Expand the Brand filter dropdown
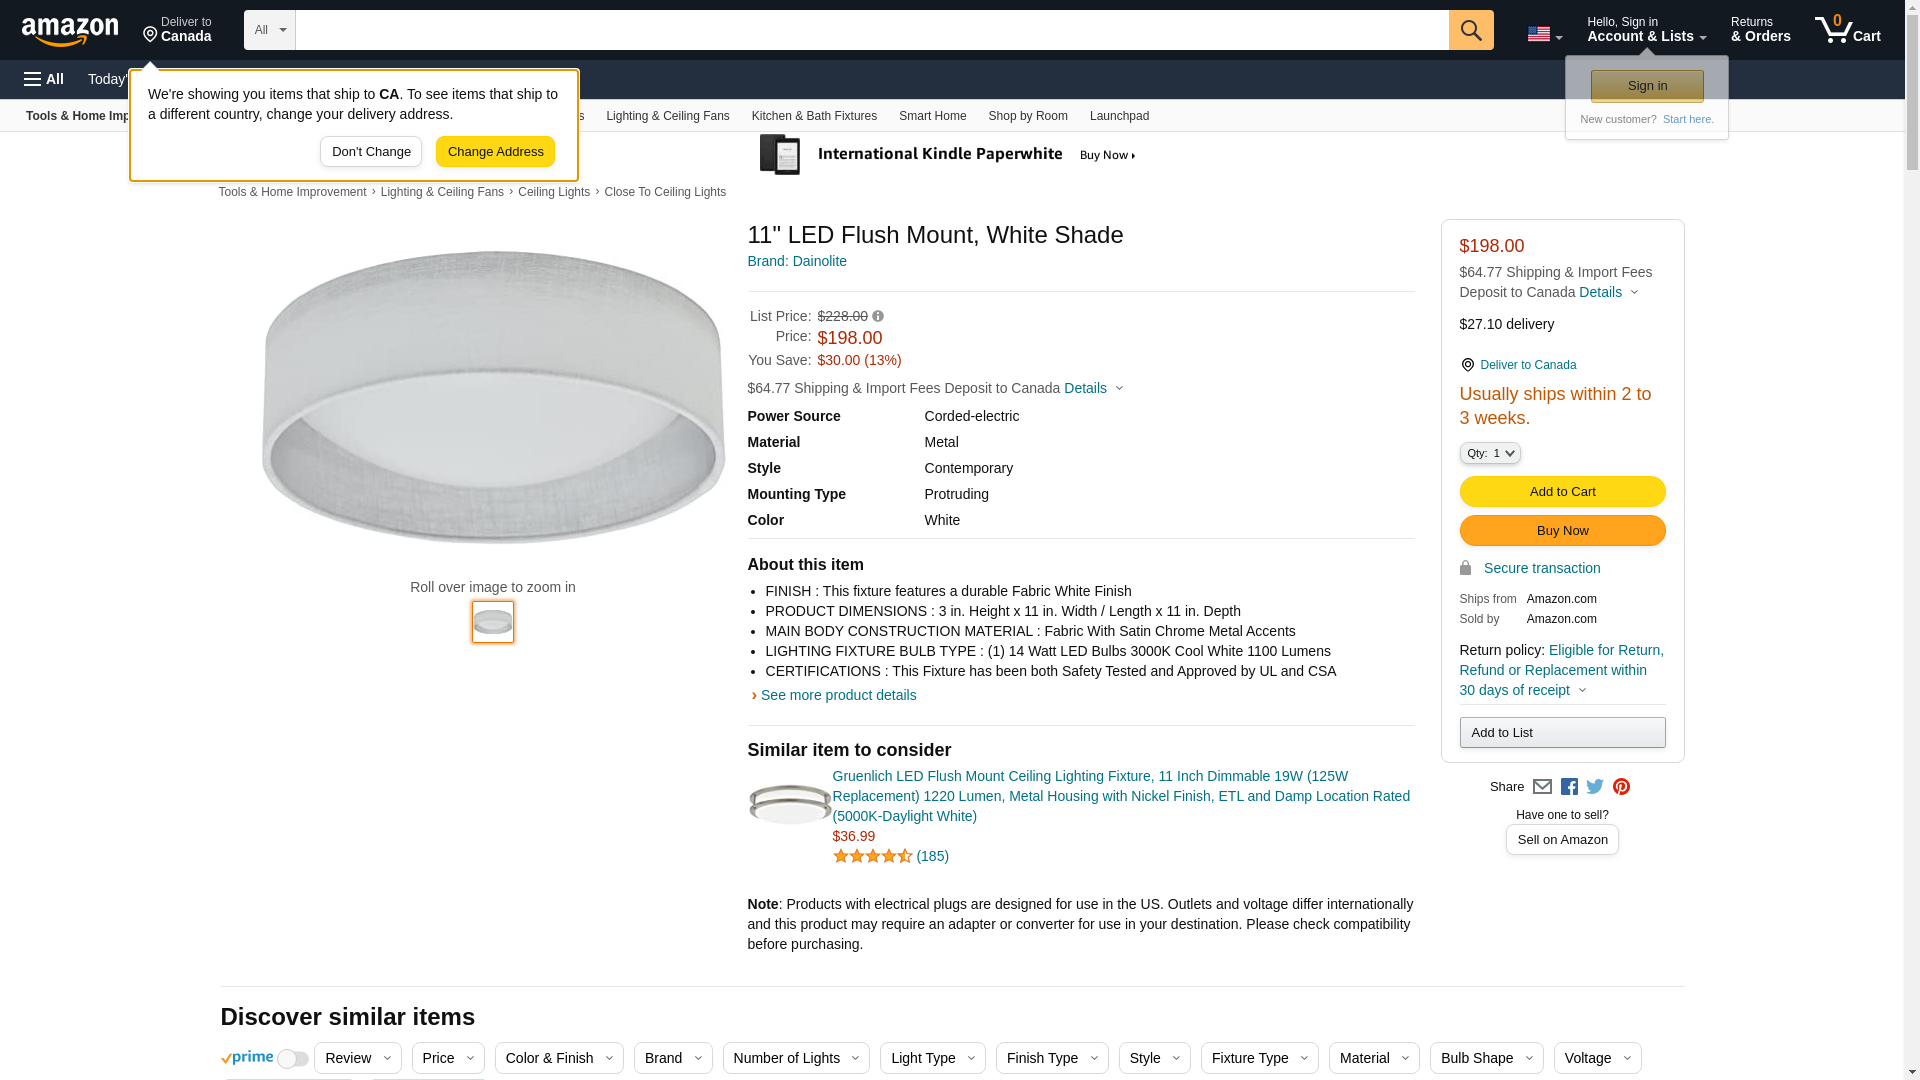Image resolution: width=1920 pixels, height=1080 pixels. pos(672,1058)
